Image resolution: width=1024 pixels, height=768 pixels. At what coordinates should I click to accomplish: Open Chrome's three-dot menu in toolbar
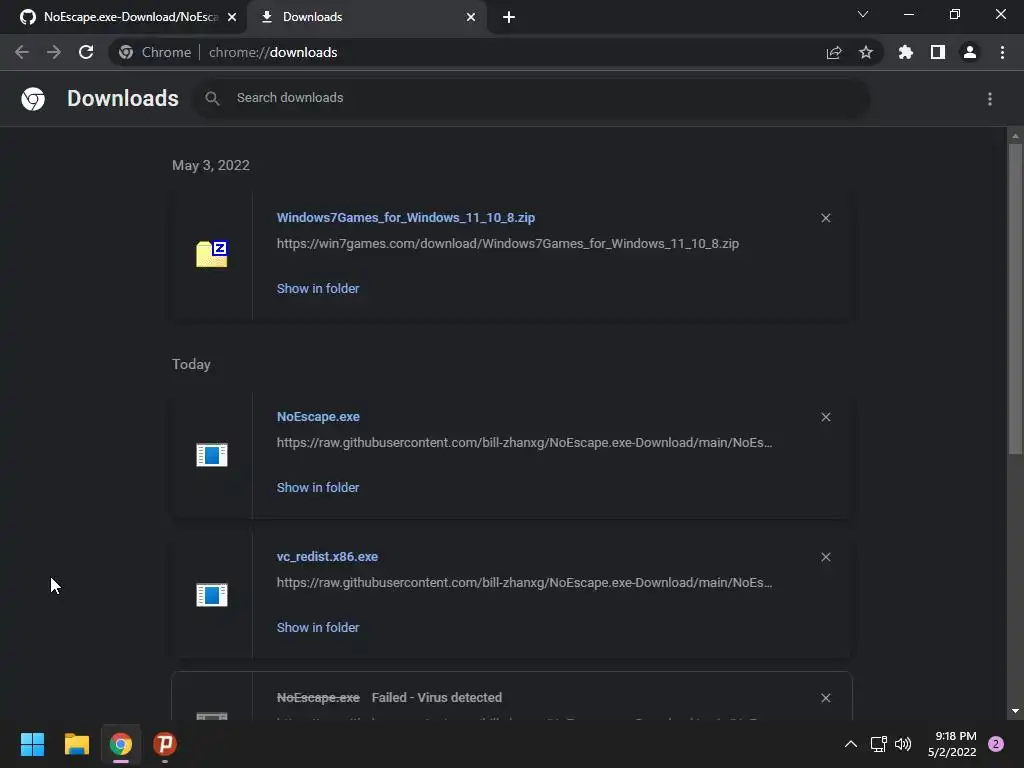click(x=1002, y=52)
